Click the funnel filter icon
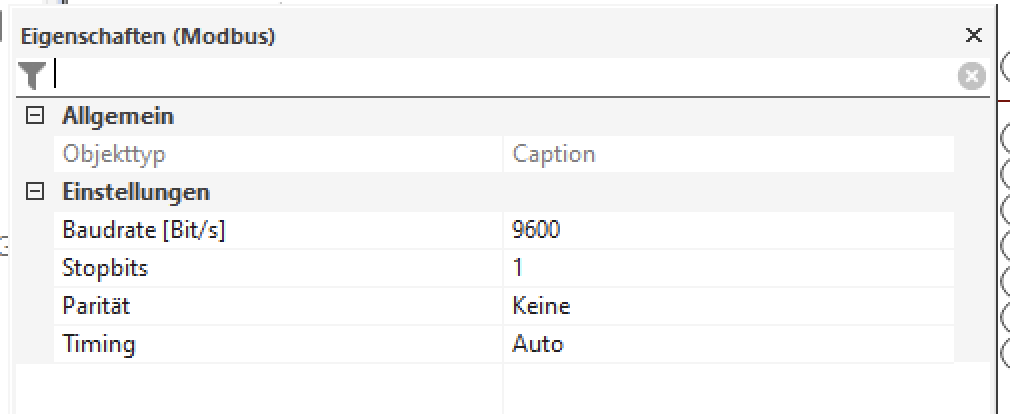The width and height of the screenshot is (1010, 414). pyautogui.click(x=32, y=74)
